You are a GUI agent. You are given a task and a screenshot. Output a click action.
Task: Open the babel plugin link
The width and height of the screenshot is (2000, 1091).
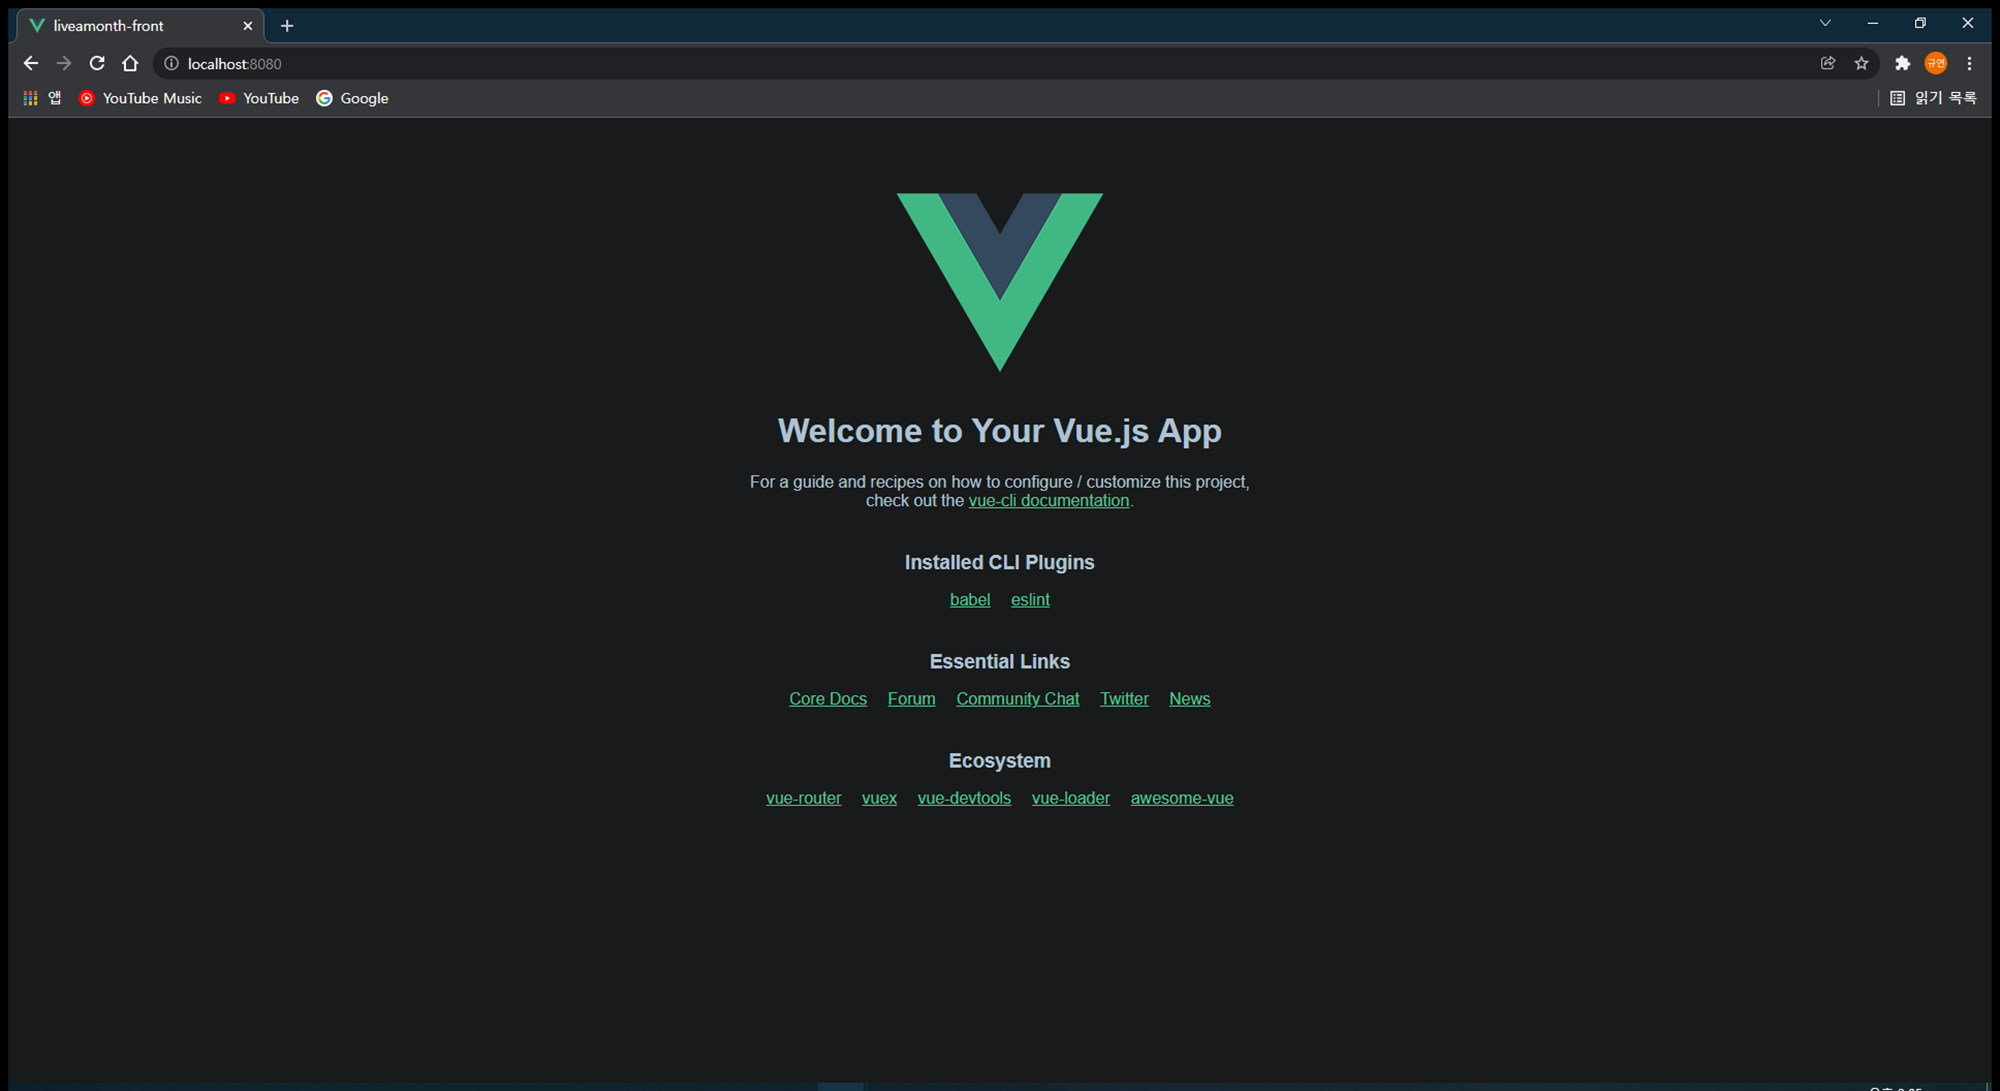970,600
